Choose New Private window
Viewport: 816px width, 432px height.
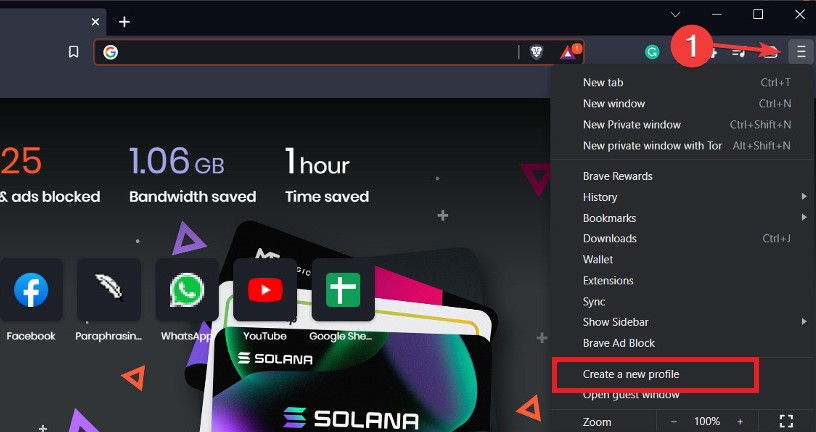[682, 124]
